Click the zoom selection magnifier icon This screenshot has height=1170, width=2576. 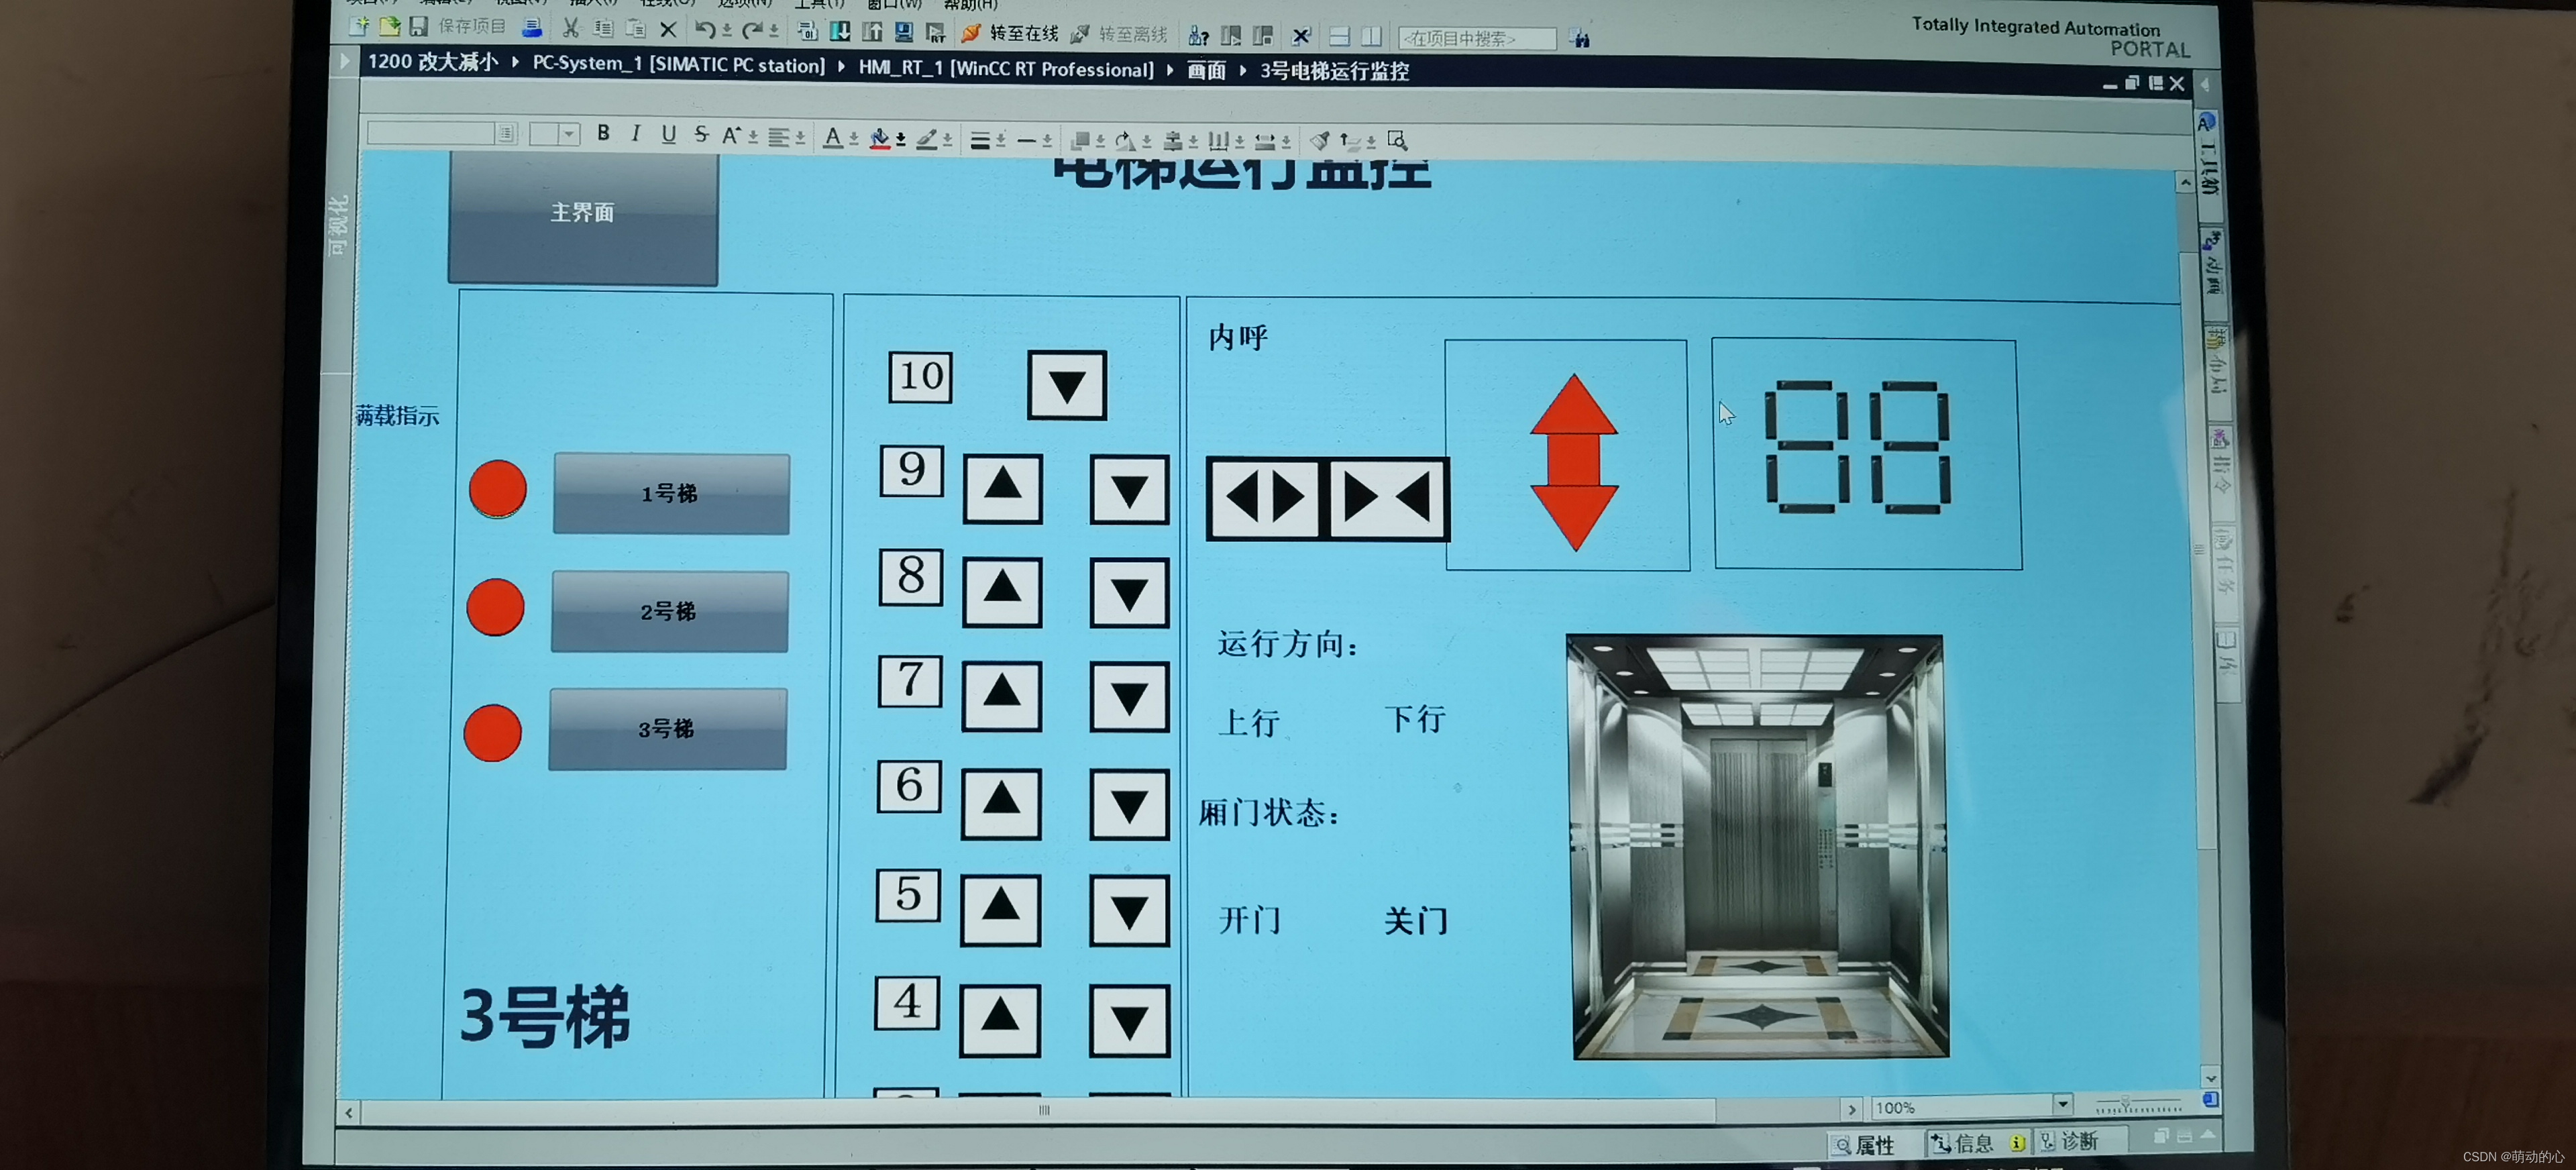coord(1397,141)
